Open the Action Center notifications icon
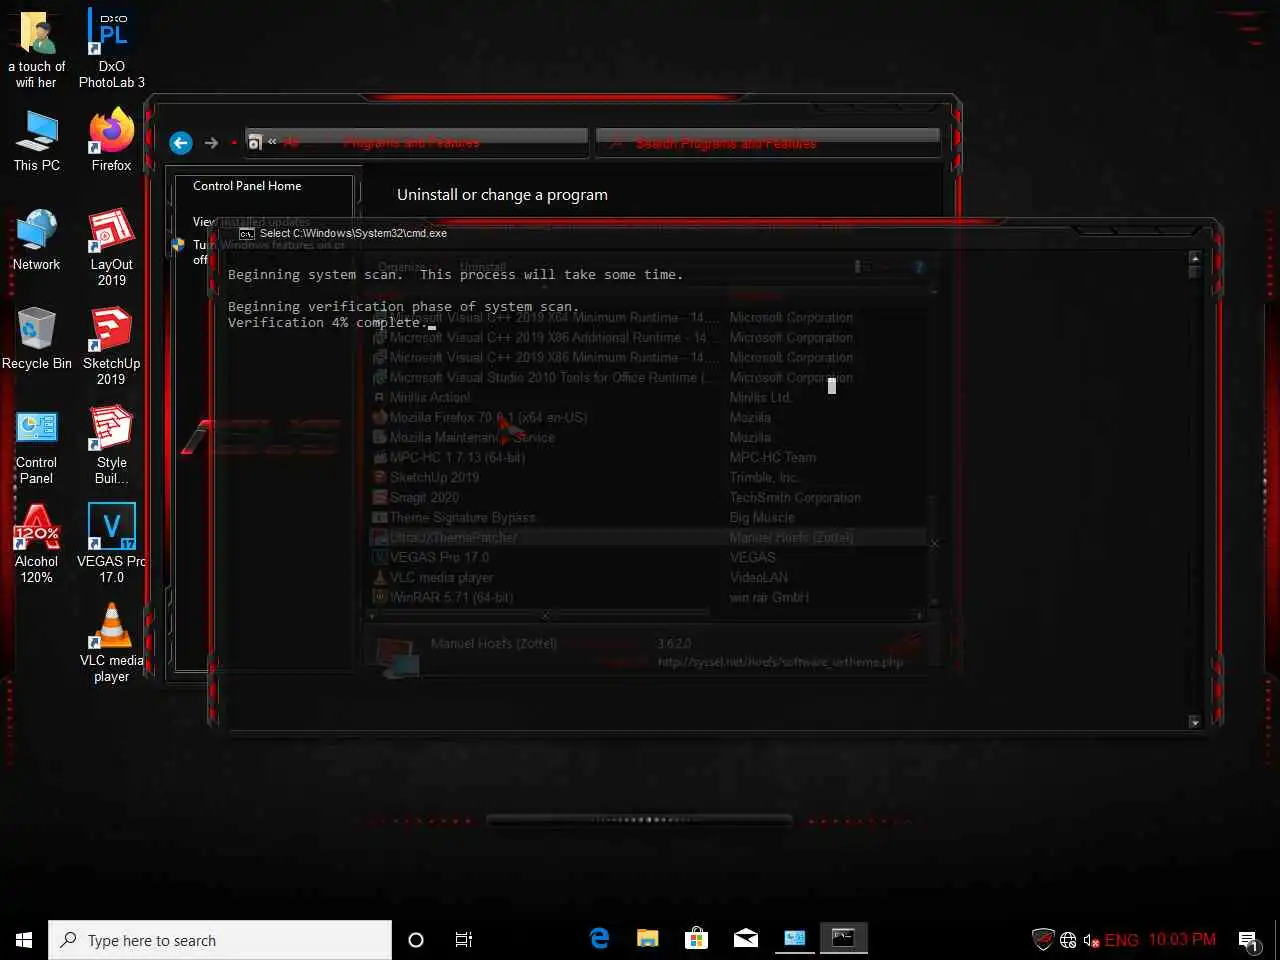Screen dimensions: 1280x960 click(x=1249, y=940)
